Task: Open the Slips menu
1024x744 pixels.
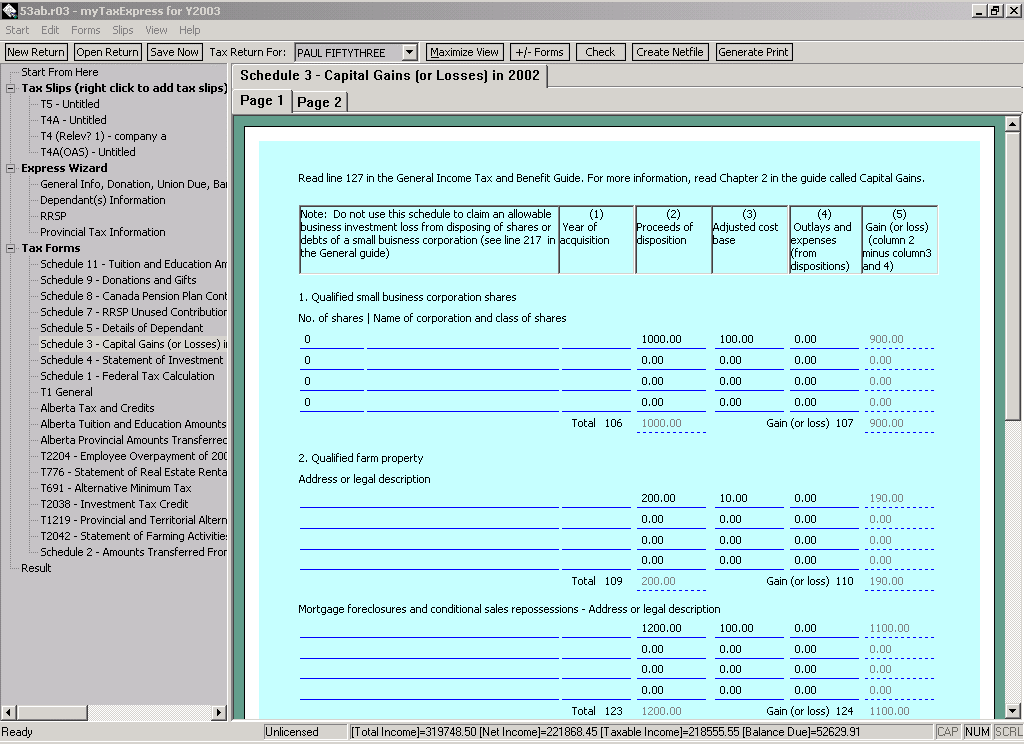Action: (x=123, y=30)
